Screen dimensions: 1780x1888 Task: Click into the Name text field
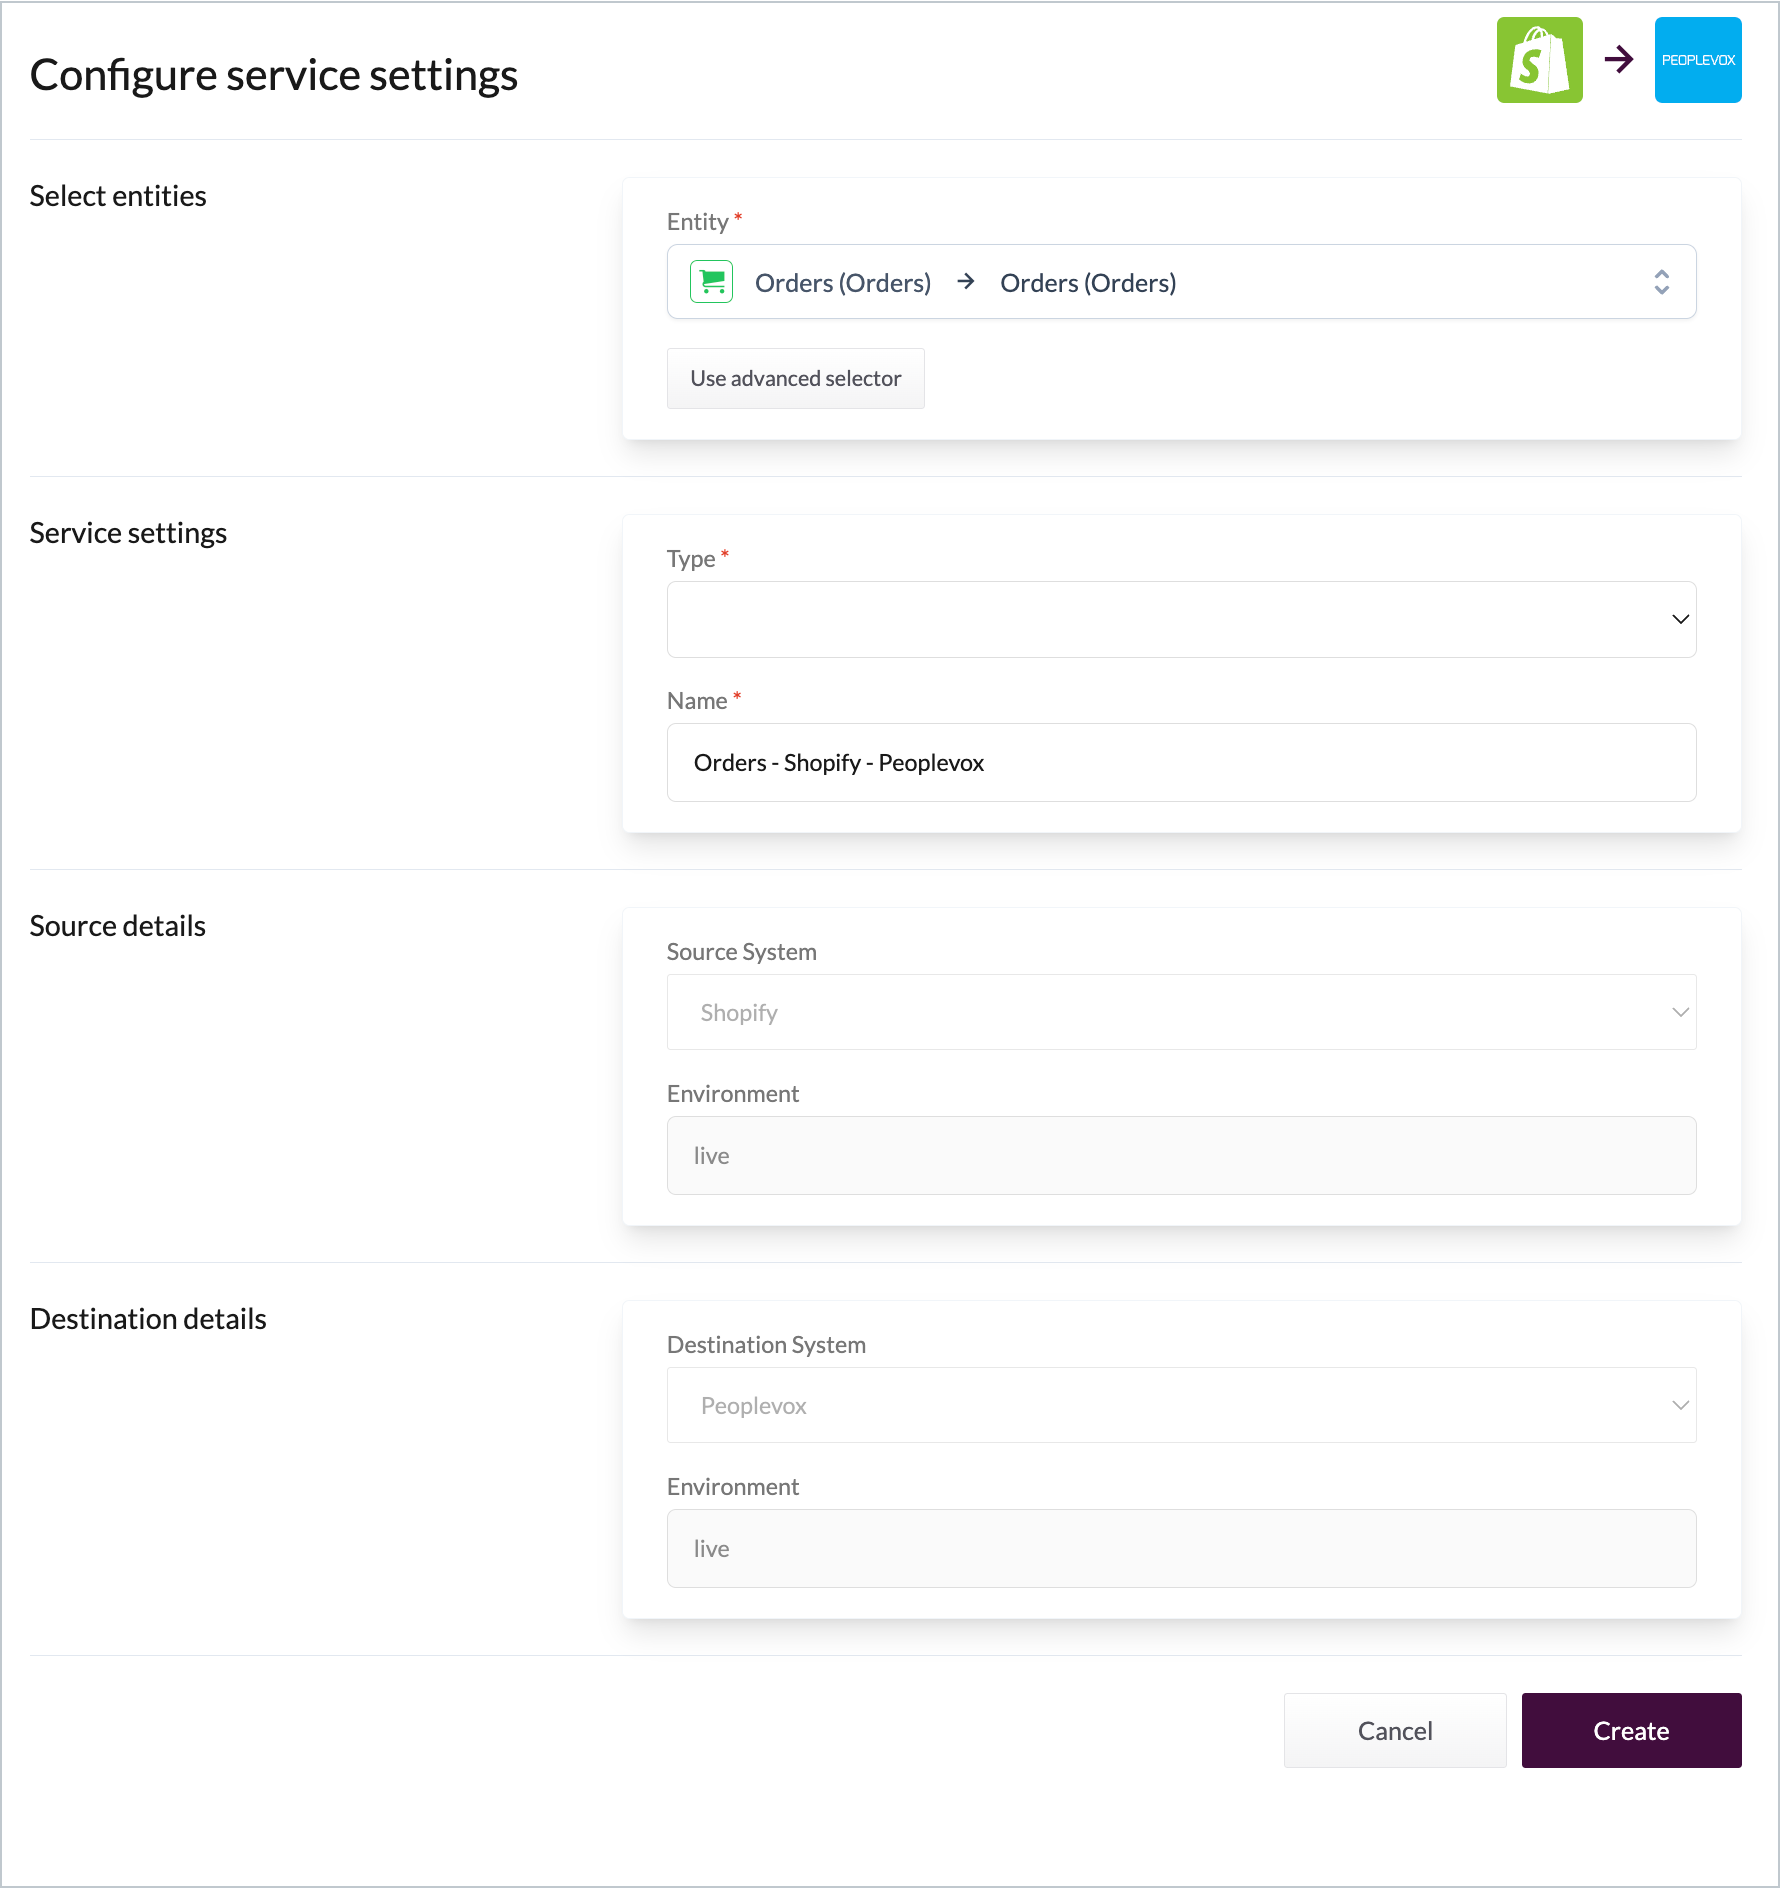coord(1180,762)
